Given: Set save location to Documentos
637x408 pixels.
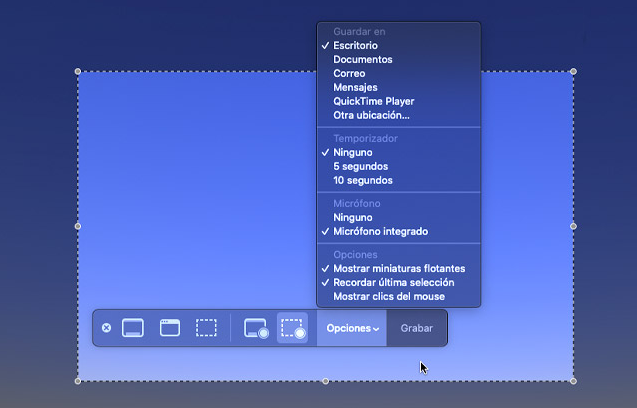Looking at the screenshot, I should 363,59.
